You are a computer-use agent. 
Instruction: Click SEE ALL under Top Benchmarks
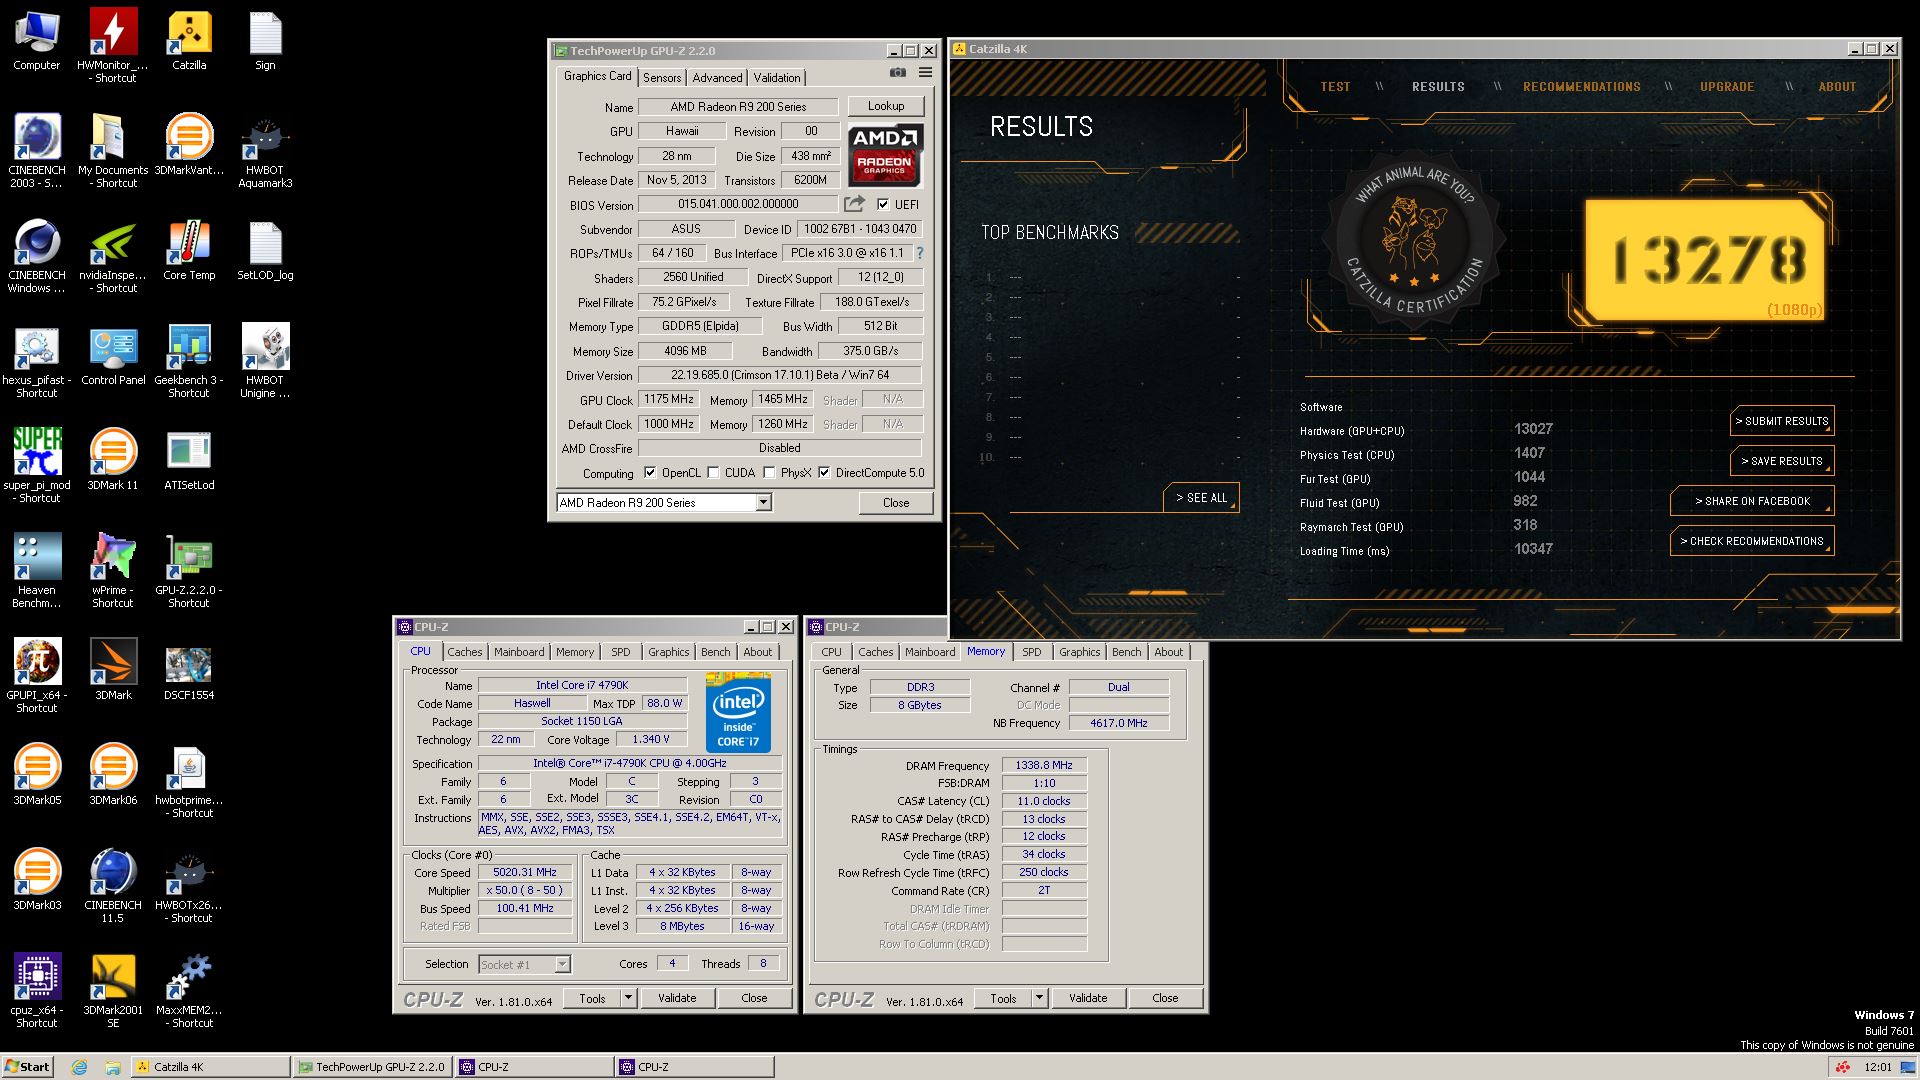coord(1201,498)
